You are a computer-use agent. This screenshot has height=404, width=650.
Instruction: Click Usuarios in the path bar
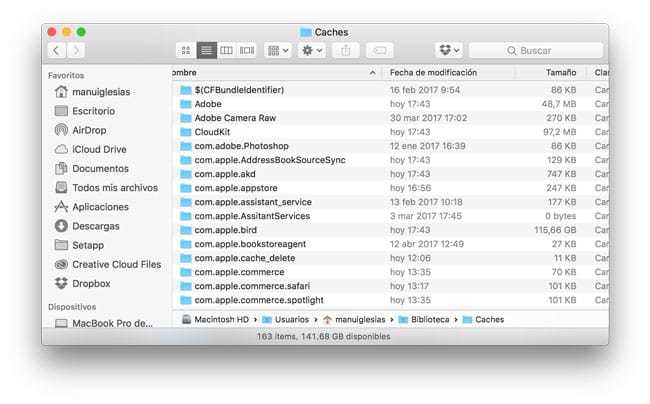286,319
